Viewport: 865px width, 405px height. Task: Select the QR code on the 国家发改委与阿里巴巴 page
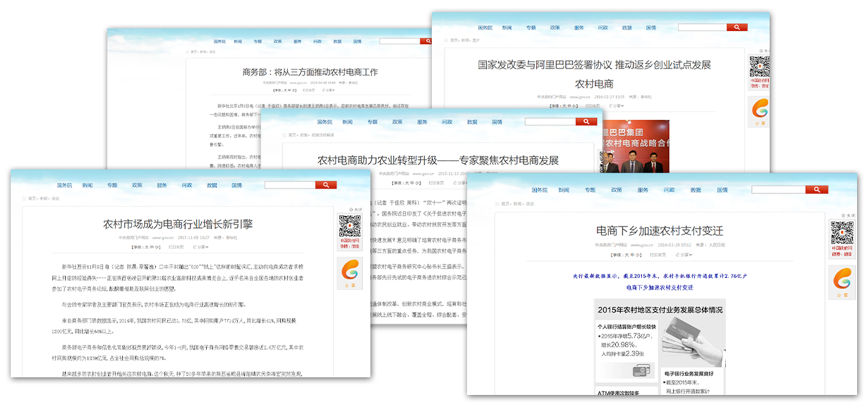tap(760, 68)
